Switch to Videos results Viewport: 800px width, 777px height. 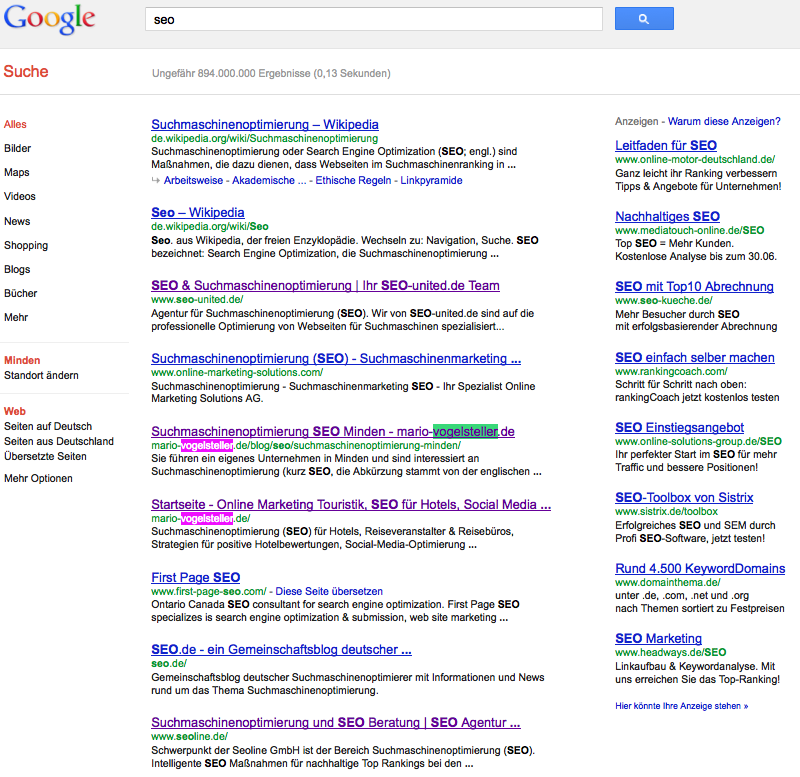coord(20,196)
